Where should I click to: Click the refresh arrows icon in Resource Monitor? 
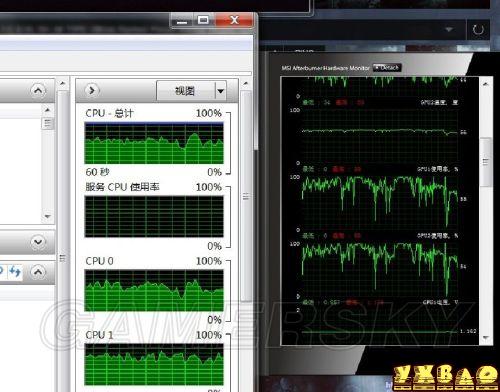coord(14,271)
